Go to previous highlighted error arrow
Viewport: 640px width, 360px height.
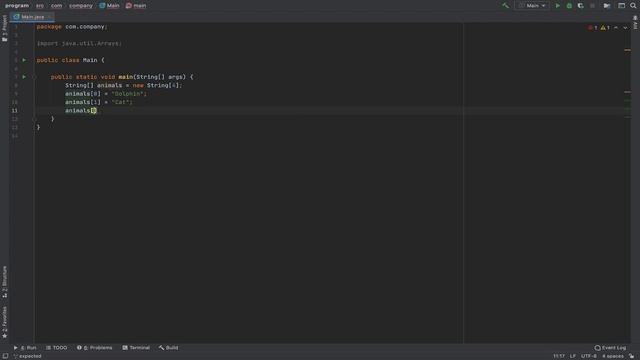click(616, 27)
